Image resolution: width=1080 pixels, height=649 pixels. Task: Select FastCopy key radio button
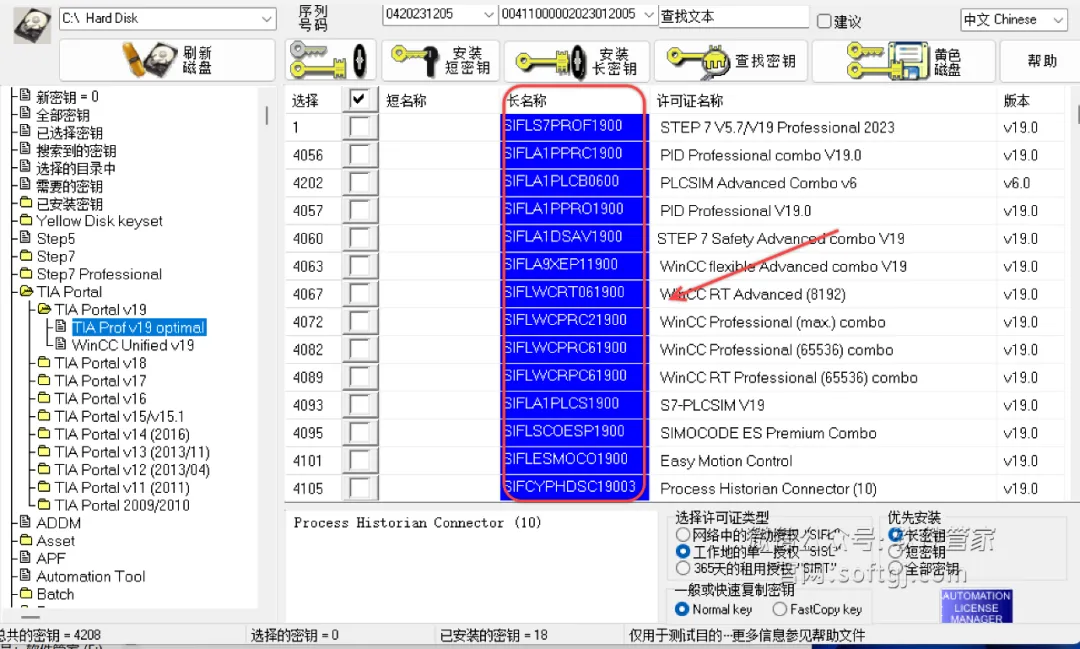click(x=780, y=609)
